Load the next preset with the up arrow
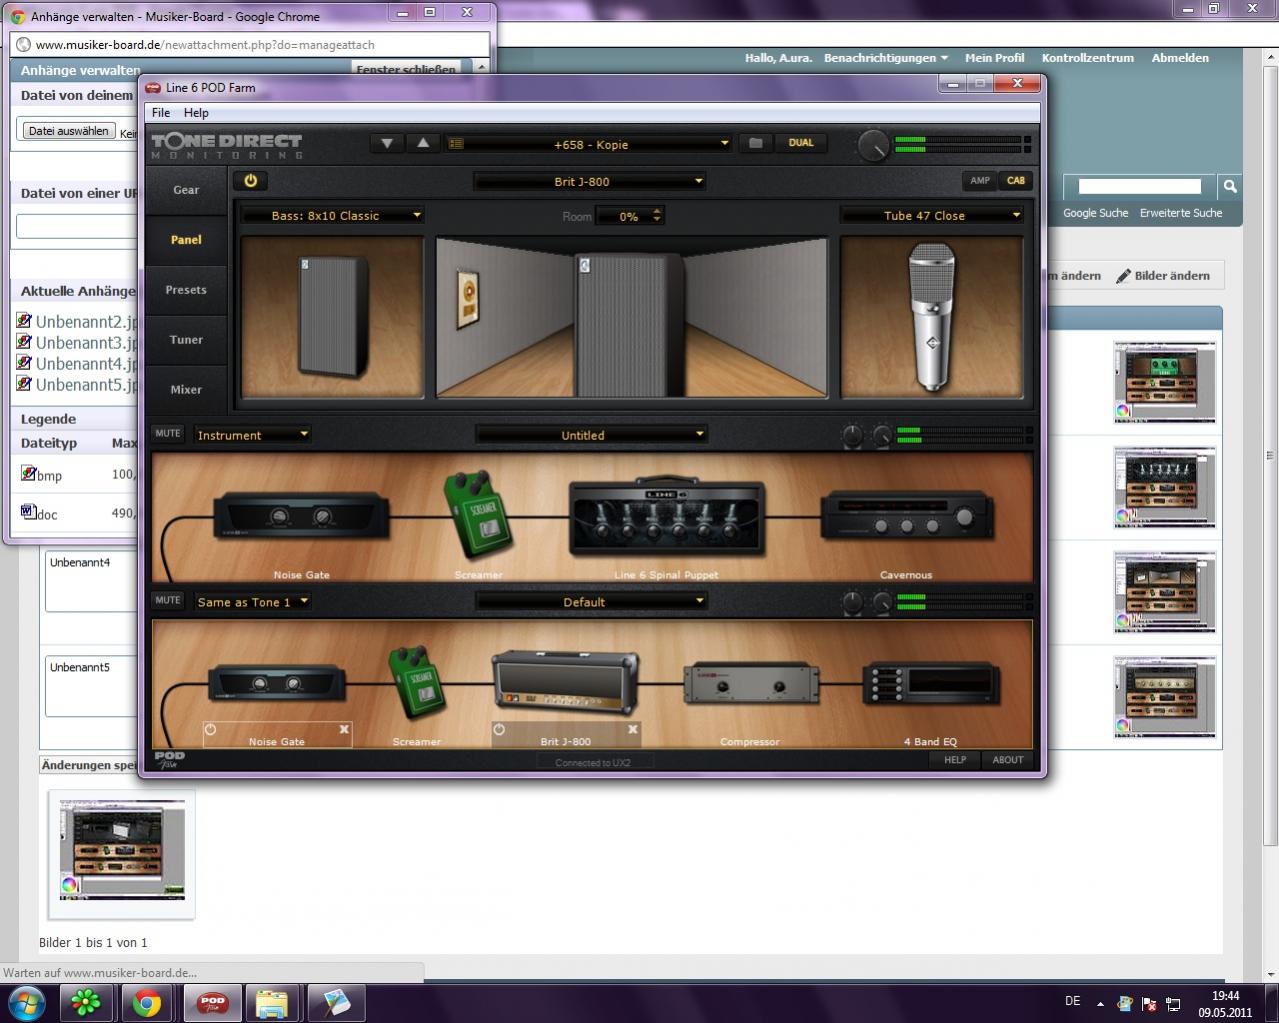Viewport: 1279px width, 1023px height. pyautogui.click(x=422, y=144)
